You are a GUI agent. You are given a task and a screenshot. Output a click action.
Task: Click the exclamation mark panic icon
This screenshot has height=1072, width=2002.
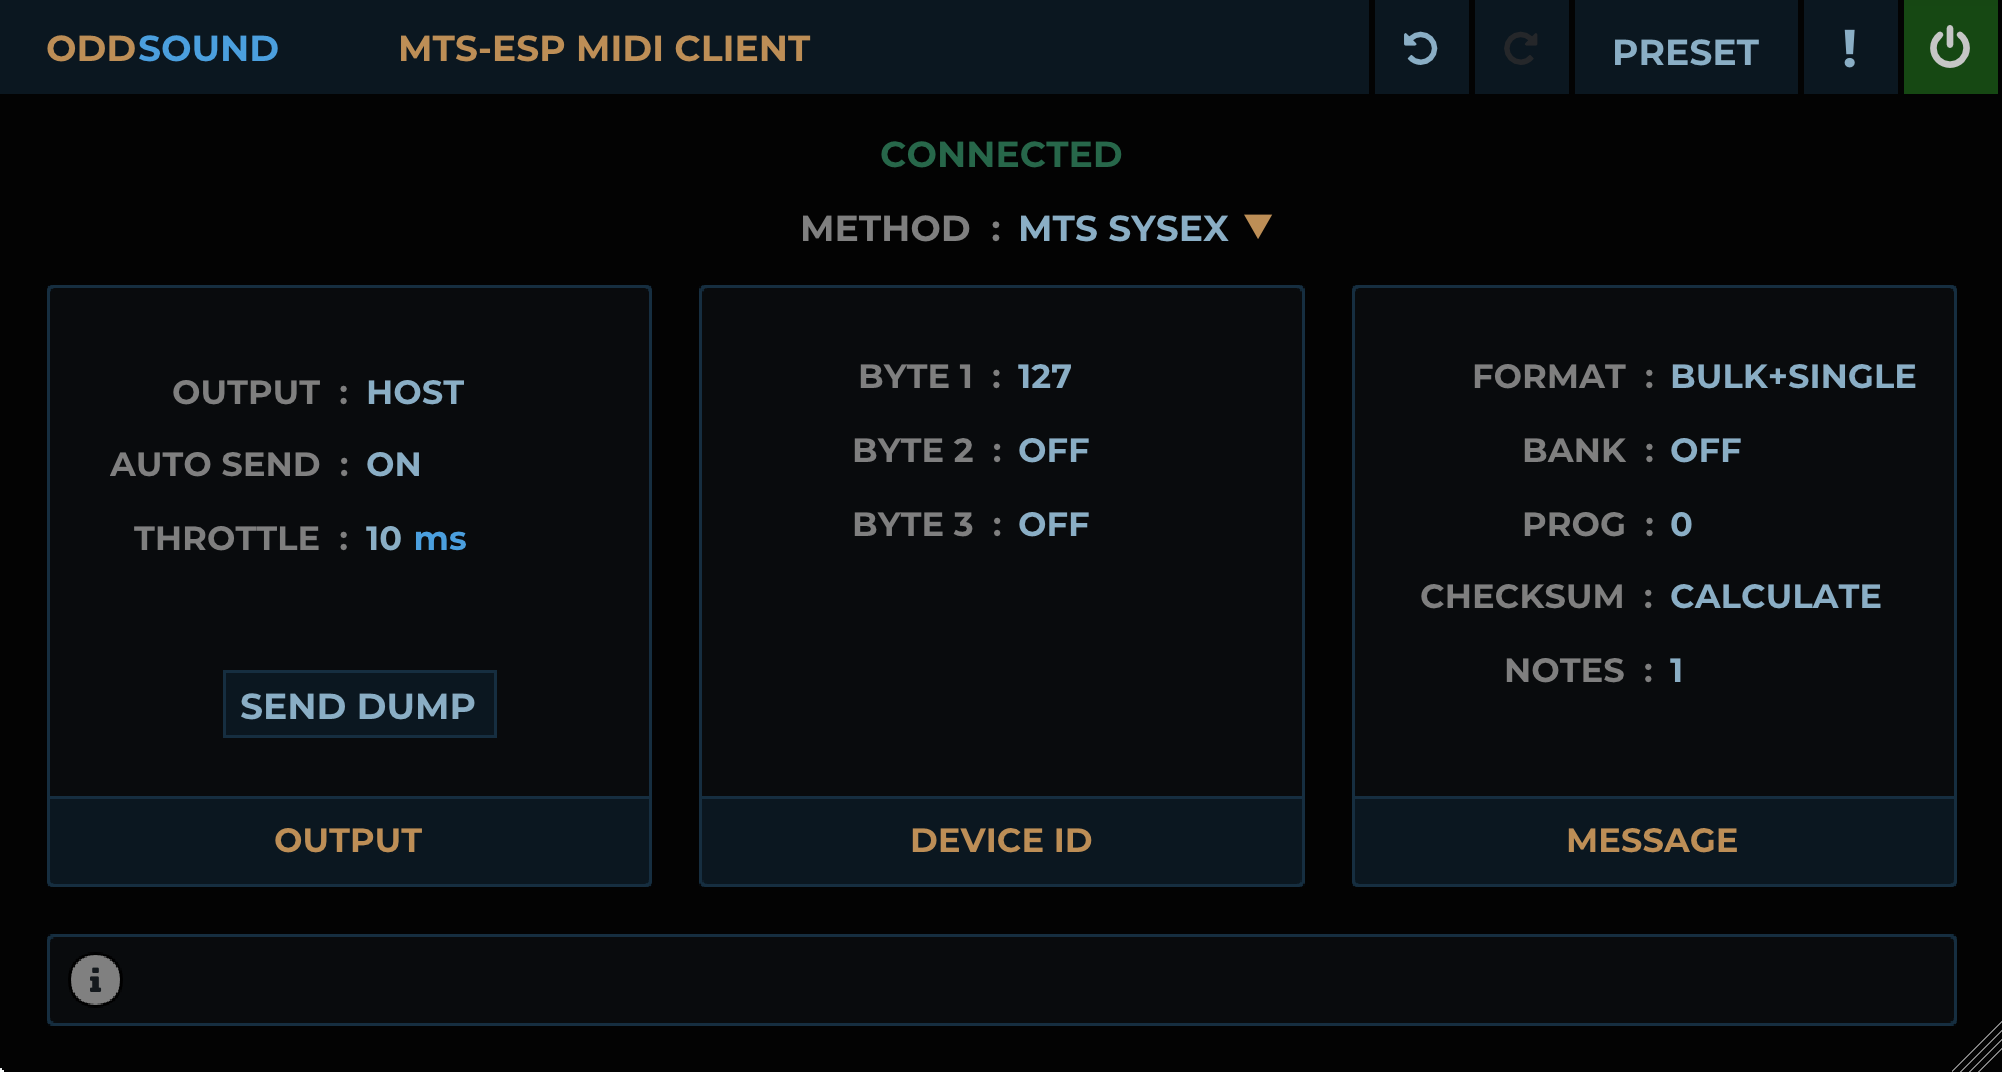point(1850,48)
